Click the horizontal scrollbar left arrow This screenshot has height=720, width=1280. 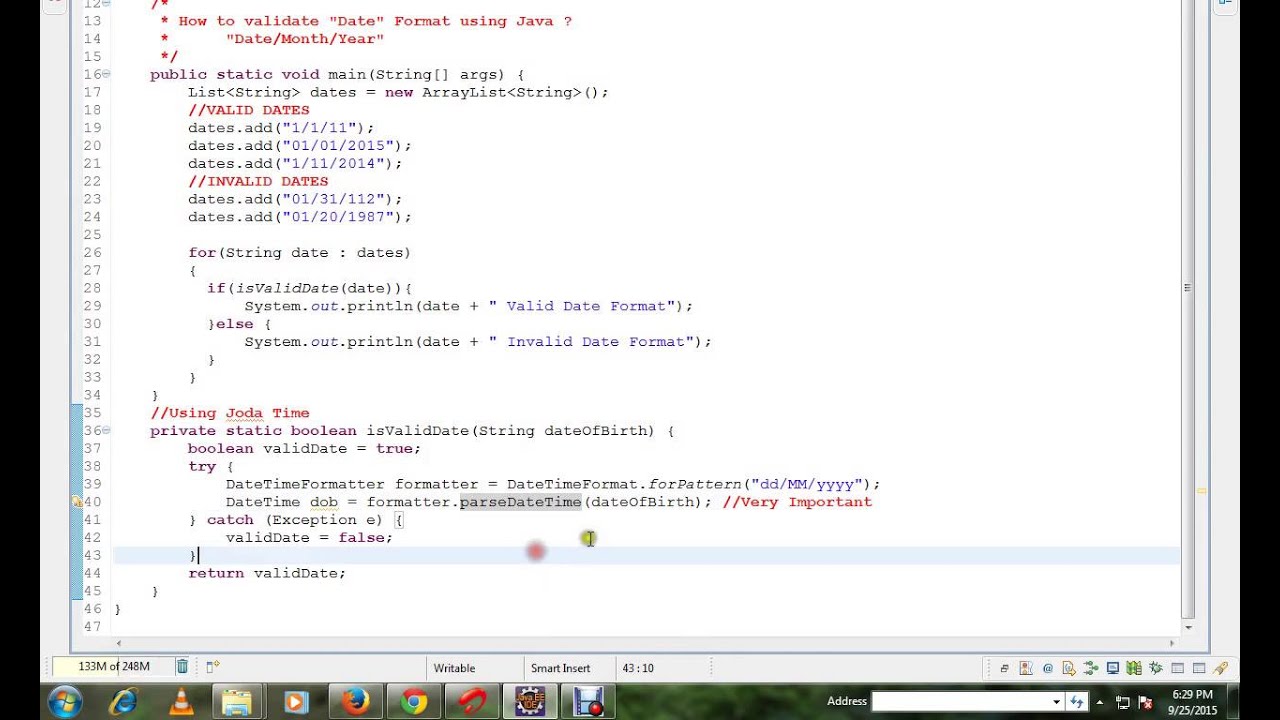[x=119, y=643]
